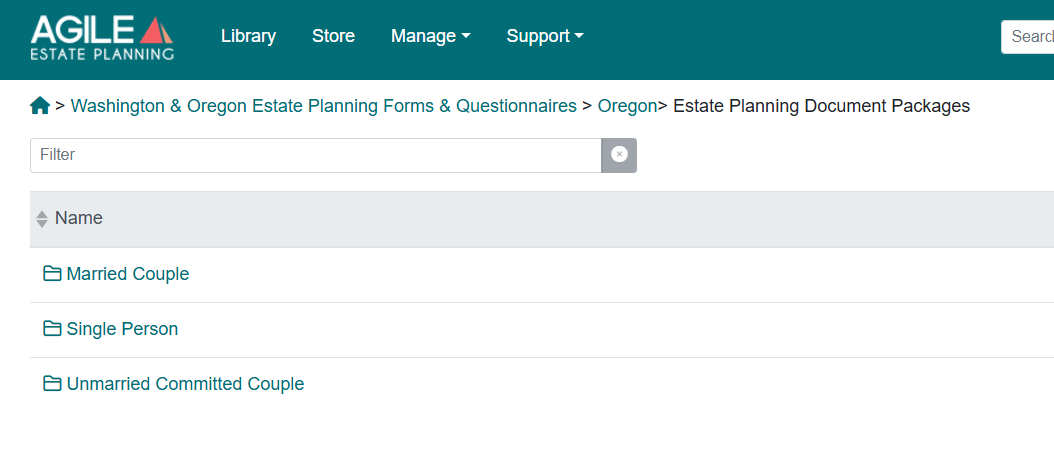
Task: Navigate to the Oregon breadcrumb link
Action: coord(627,106)
